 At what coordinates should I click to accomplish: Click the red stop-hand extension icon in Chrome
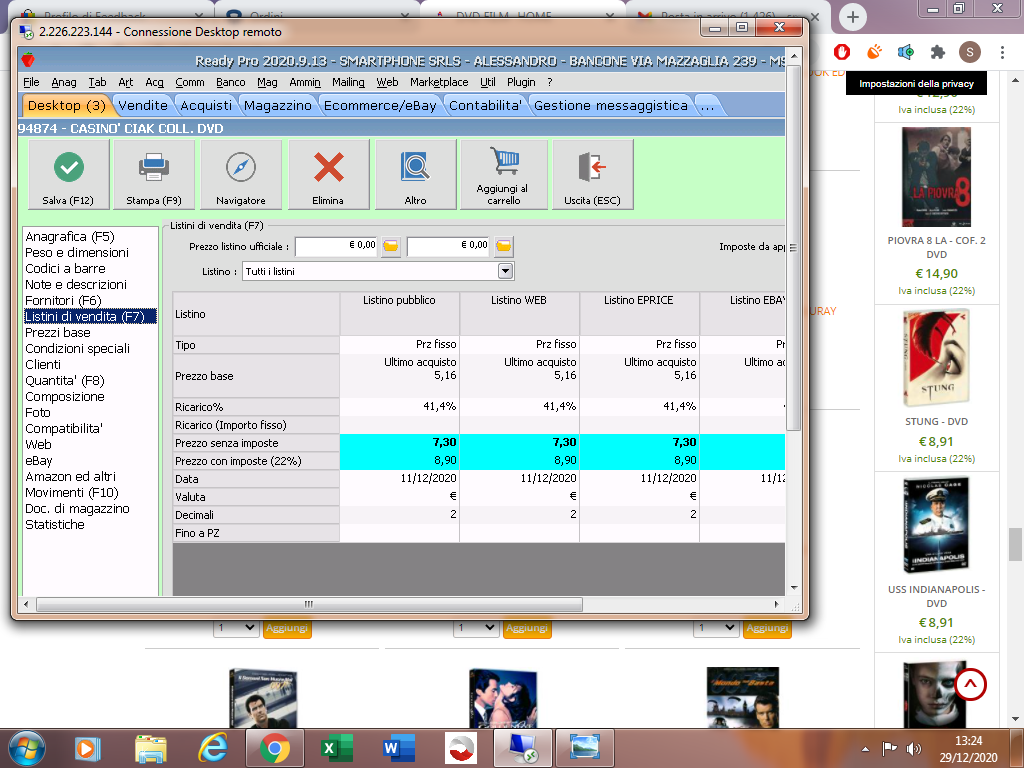point(842,52)
